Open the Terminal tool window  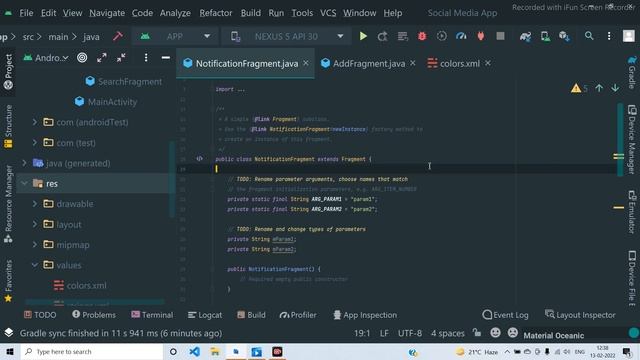click(152, 315)
